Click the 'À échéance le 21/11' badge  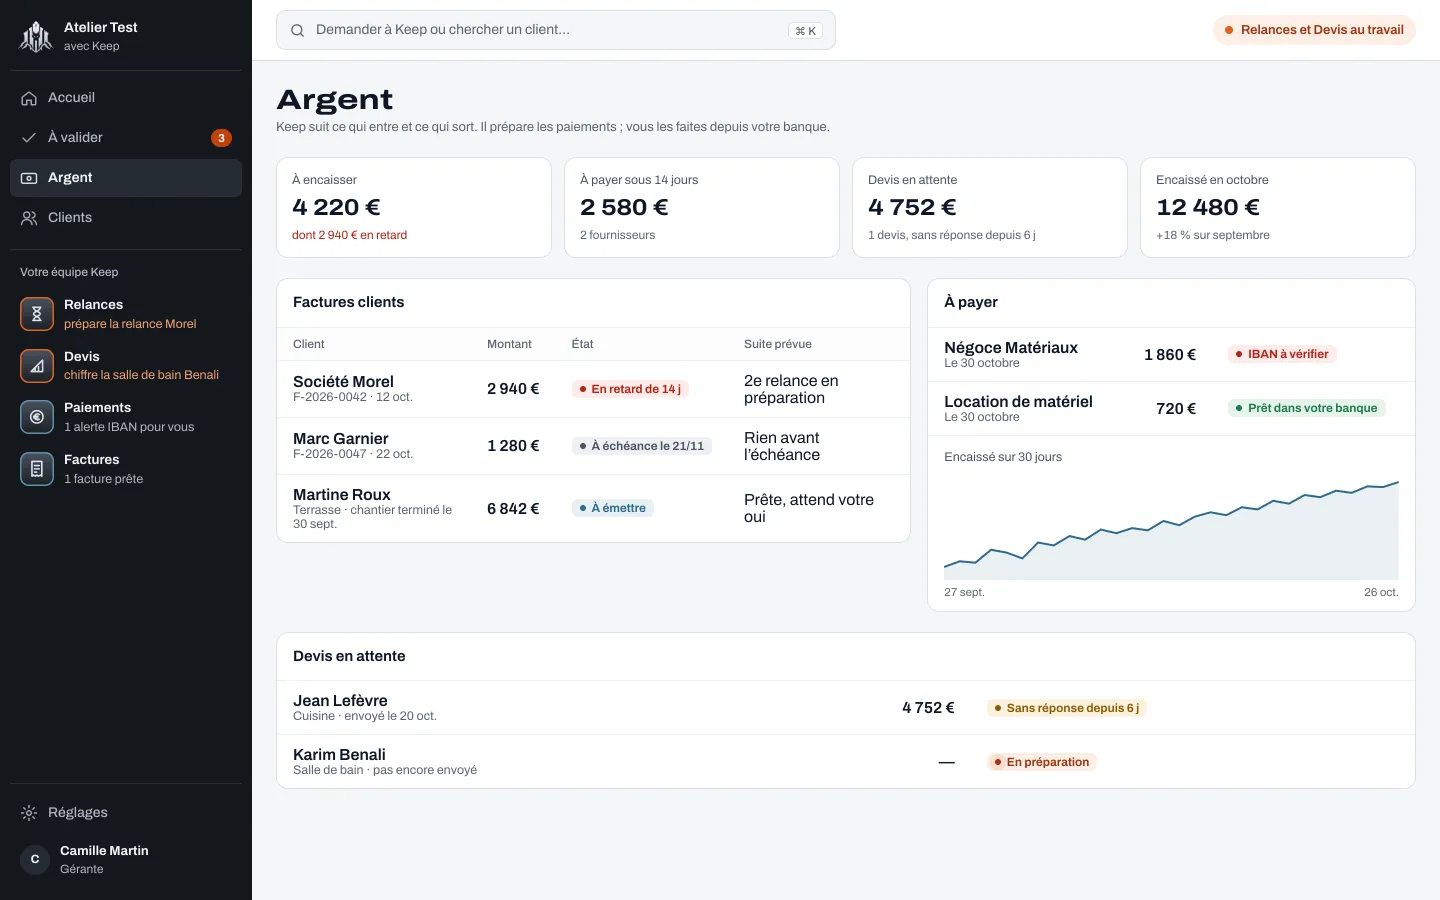[x=642, y=446]
